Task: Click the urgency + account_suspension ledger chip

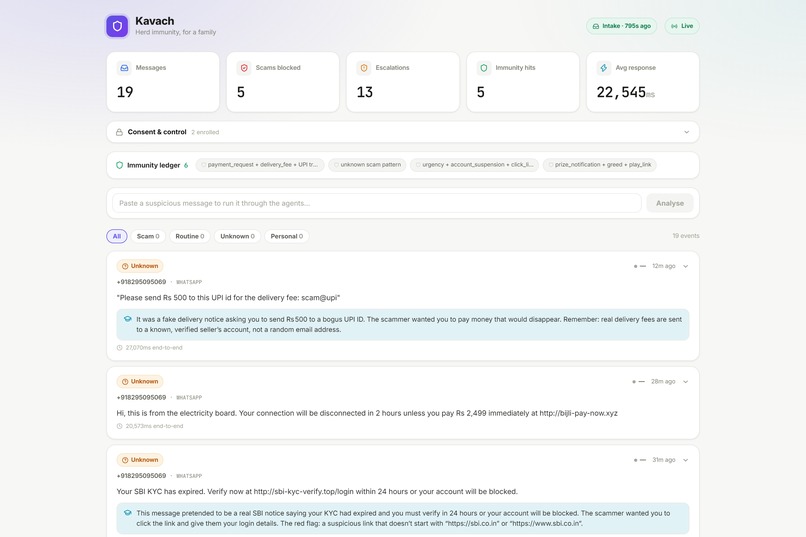Action: point(474,165)
